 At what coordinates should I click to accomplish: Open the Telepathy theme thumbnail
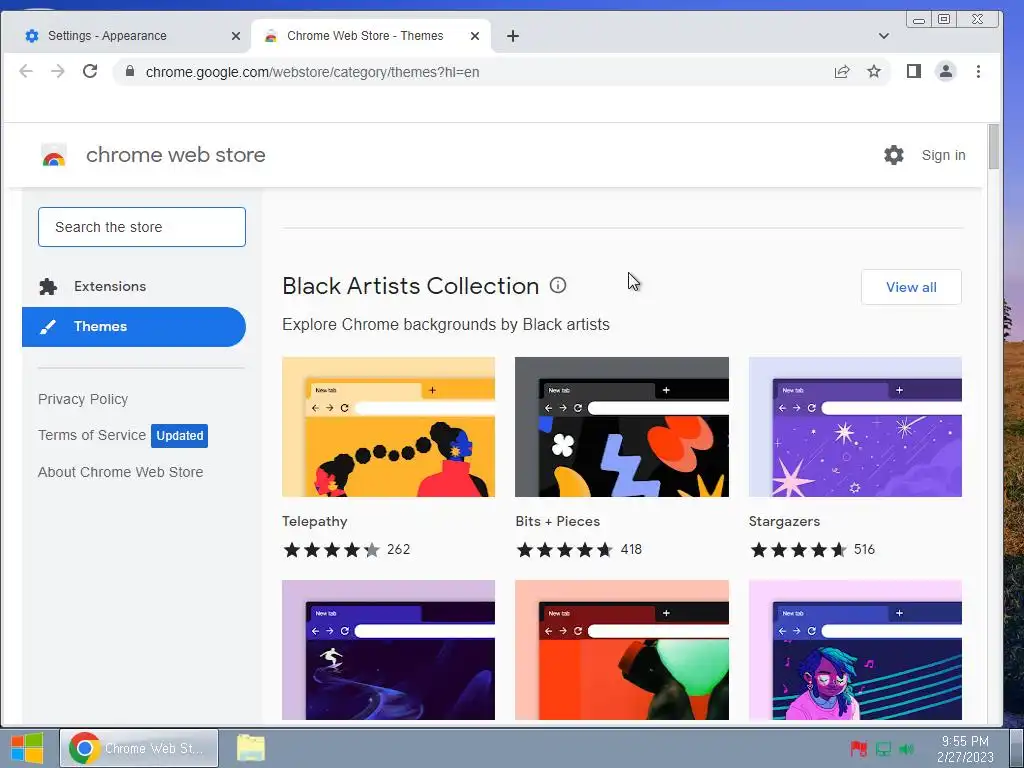(389, 427)
